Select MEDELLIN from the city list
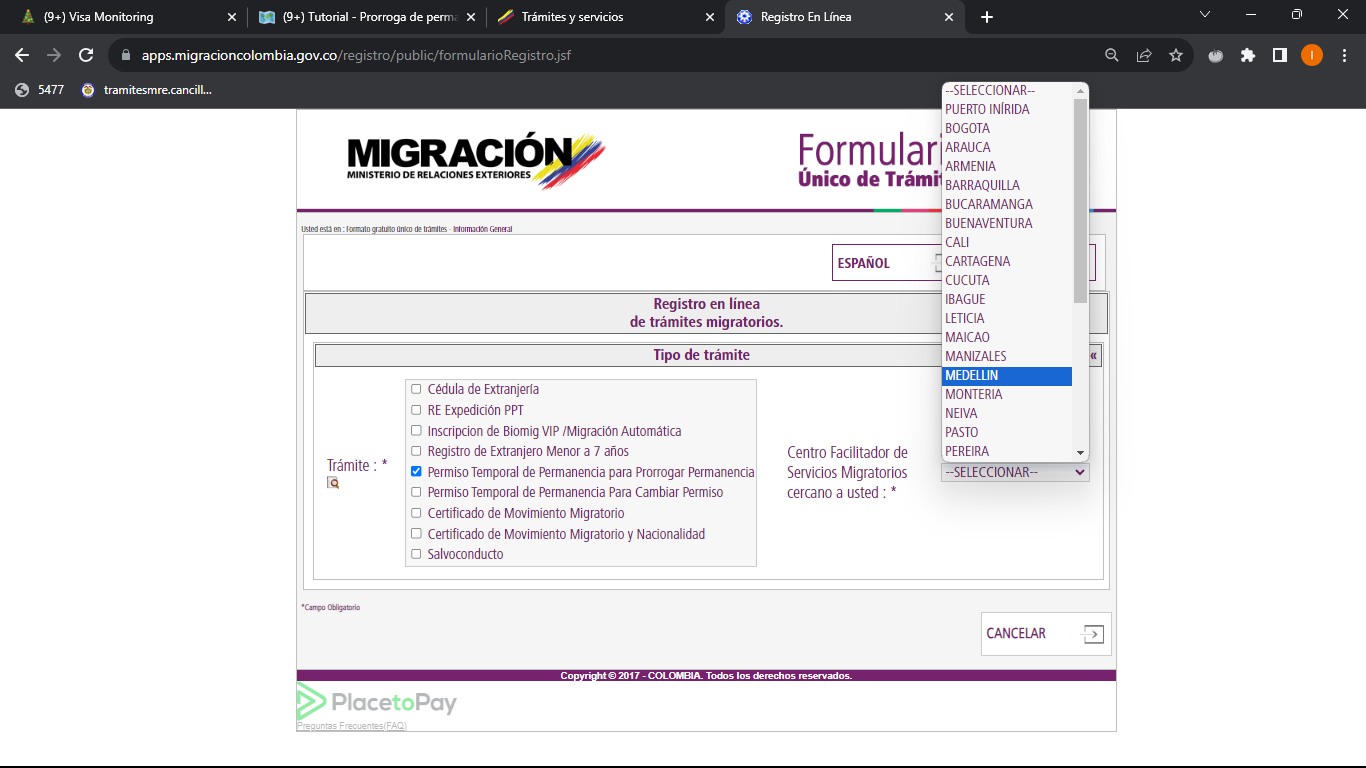This screenshot has width=1366, height=768. click(x=1006, y=375)
